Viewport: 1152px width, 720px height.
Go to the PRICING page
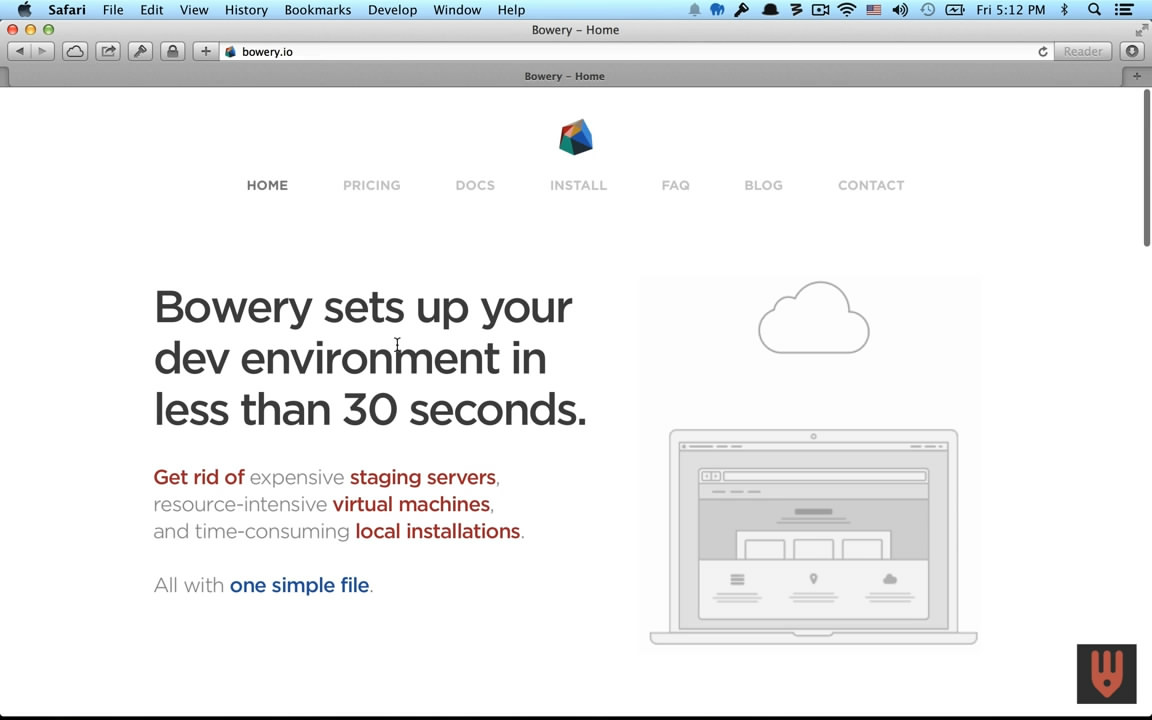(372, 185)
